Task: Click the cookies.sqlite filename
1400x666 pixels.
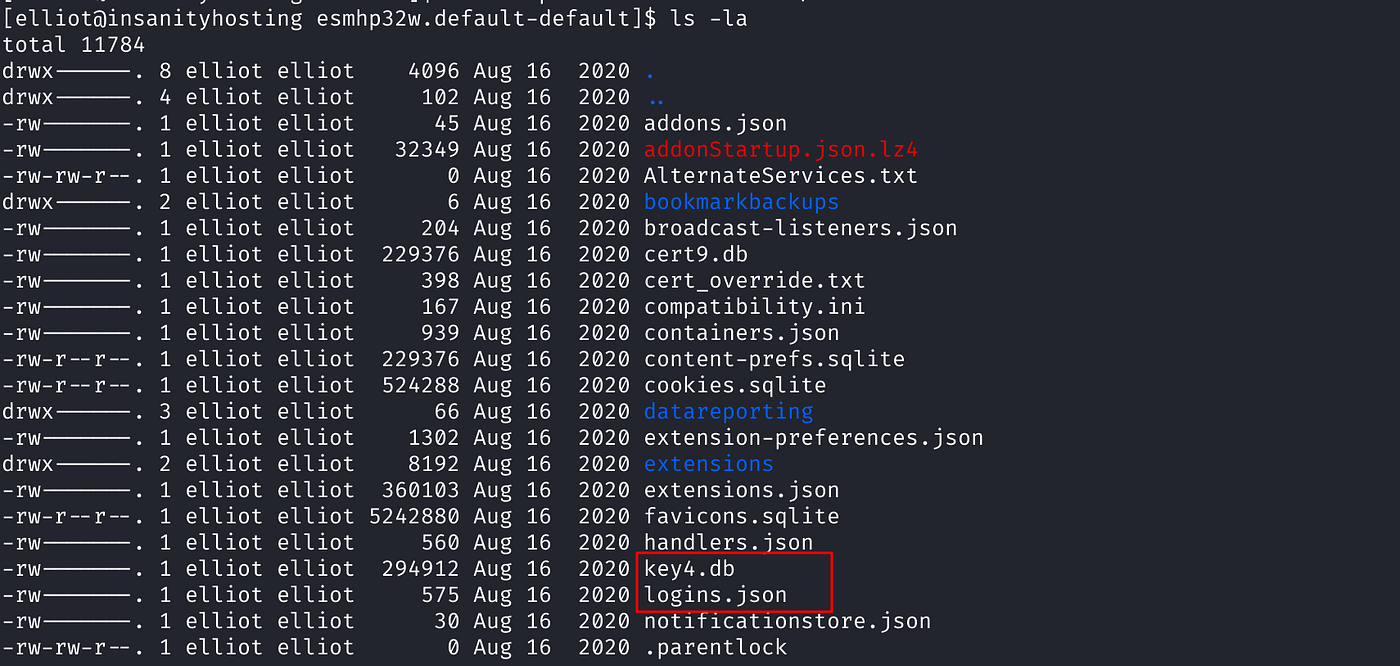Action: (x=735, y=385)
